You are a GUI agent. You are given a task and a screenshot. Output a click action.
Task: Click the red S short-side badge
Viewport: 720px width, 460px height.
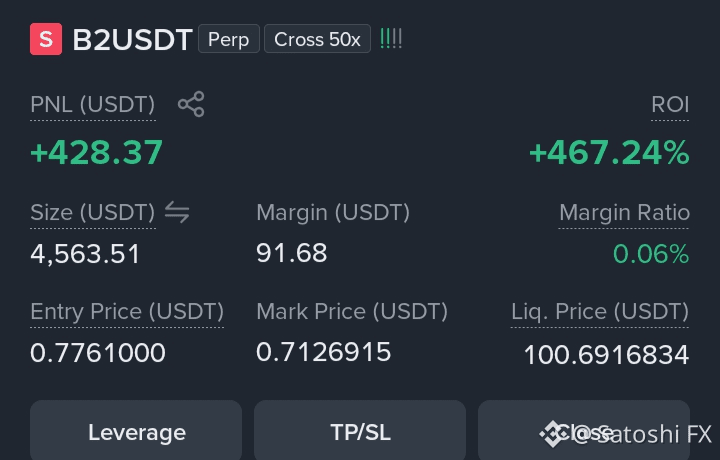[x=46, y=39]
